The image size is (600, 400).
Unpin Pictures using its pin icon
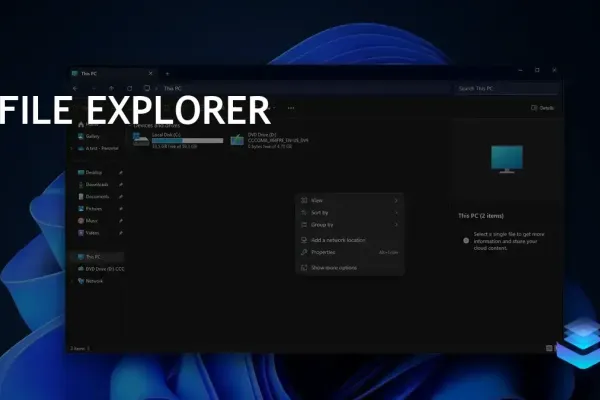pyautogui.click(x=121, y=209)
